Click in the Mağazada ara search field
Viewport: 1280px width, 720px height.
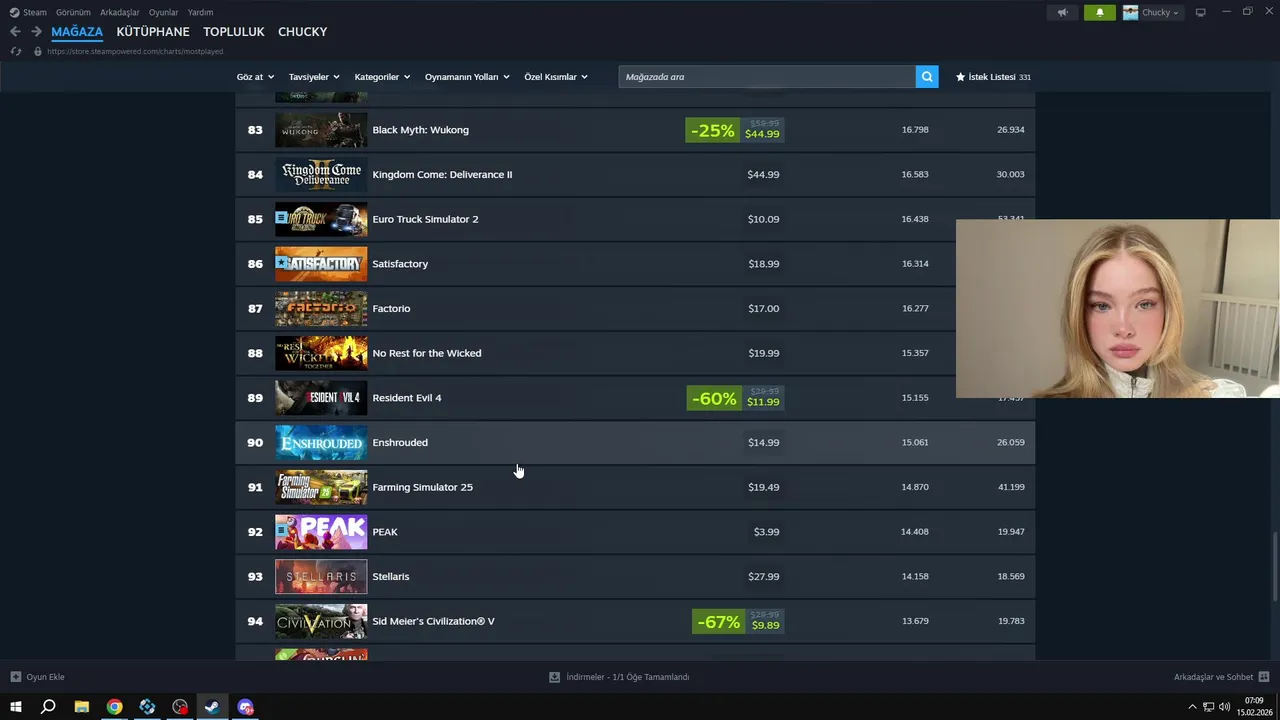click(767, 76)
